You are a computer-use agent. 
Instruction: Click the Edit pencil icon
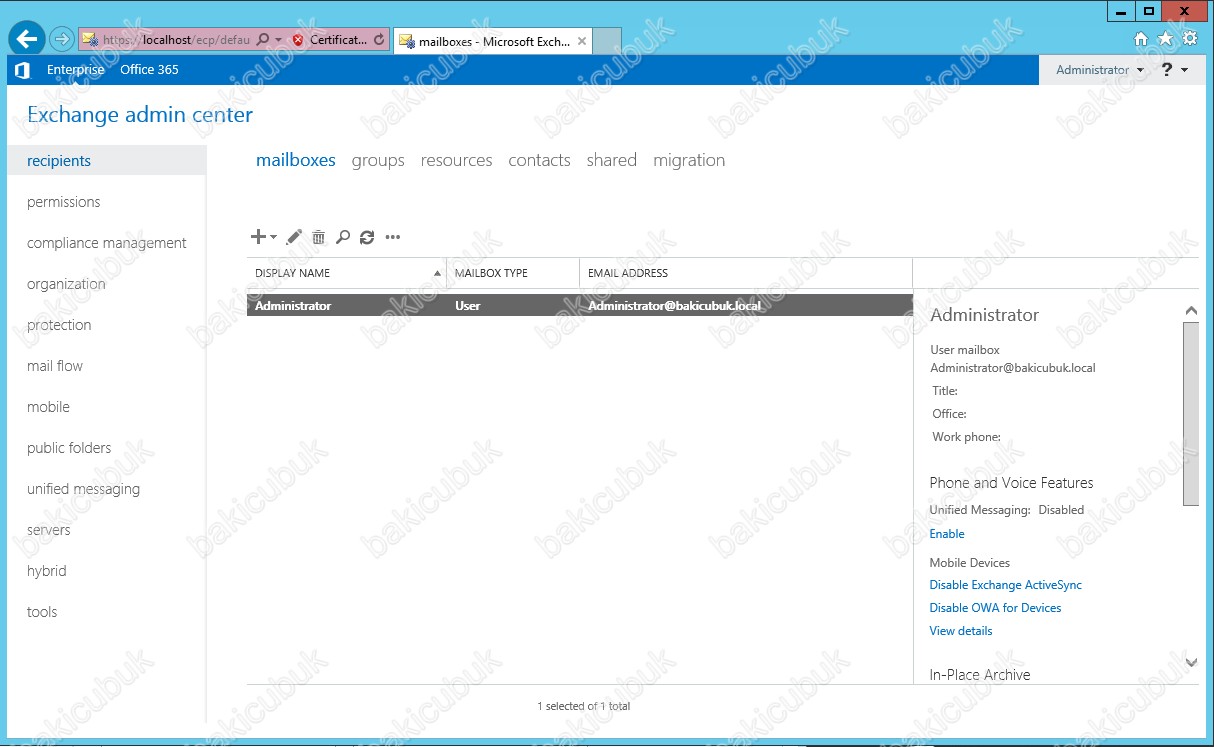pos(294,237)
